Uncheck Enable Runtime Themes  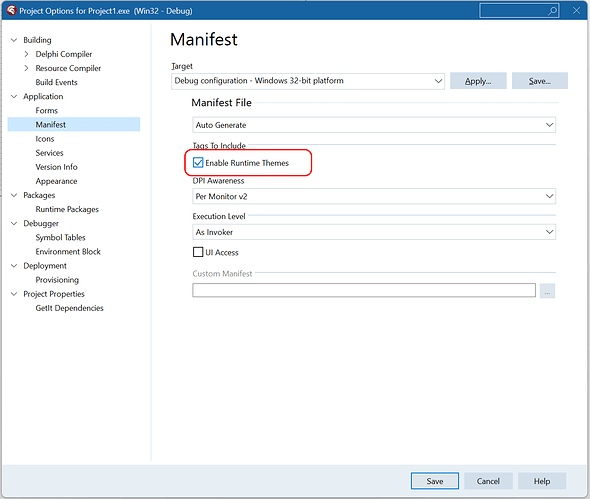(198, 163)
